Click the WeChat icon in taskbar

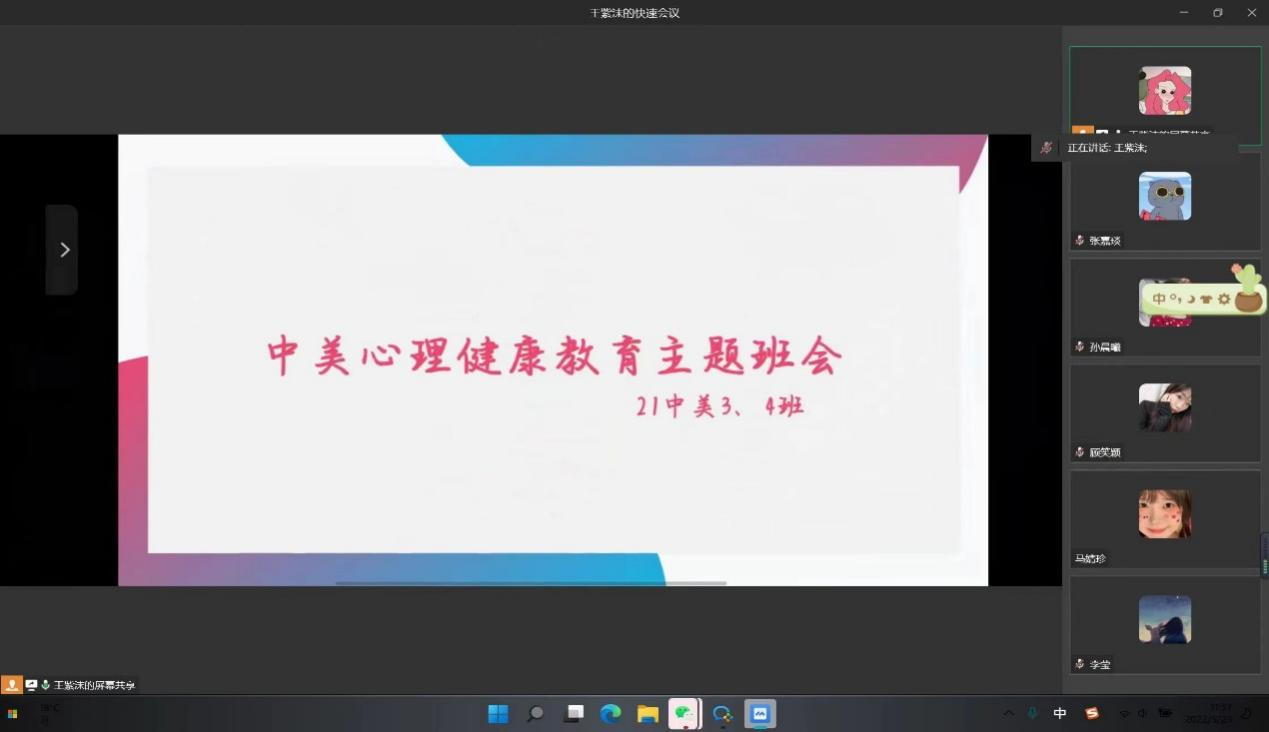pos(684,714)
